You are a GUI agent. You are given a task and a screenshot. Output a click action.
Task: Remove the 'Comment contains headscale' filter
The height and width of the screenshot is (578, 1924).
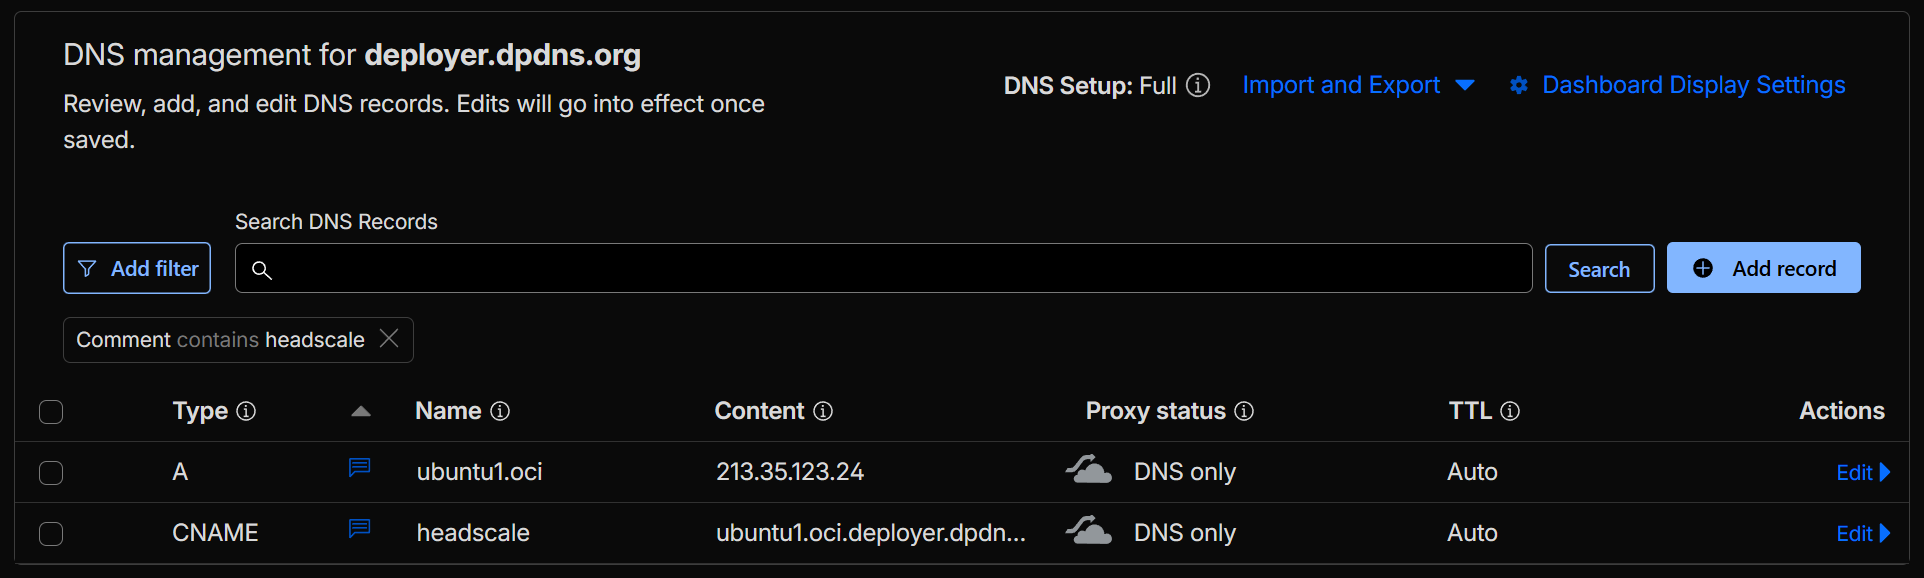(389, 339)
